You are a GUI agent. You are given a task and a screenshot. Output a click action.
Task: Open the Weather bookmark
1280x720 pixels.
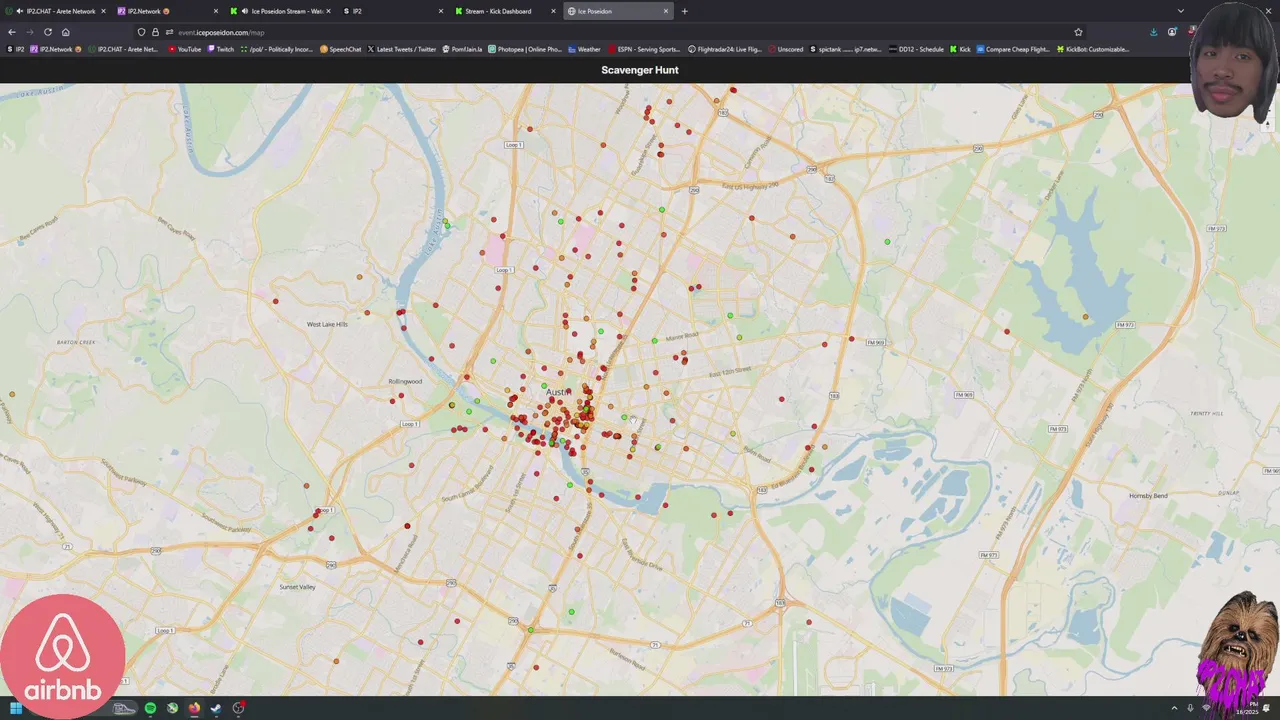click(584, 49)
